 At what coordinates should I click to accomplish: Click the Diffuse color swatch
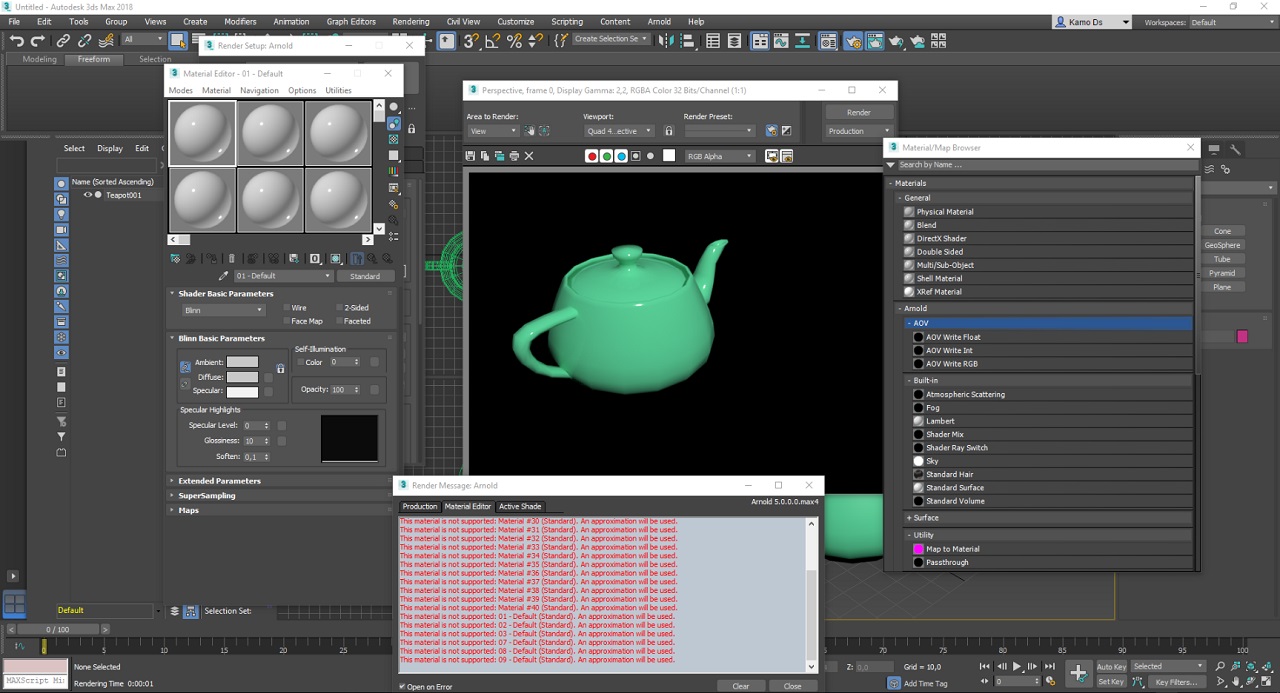click(242, 377)
